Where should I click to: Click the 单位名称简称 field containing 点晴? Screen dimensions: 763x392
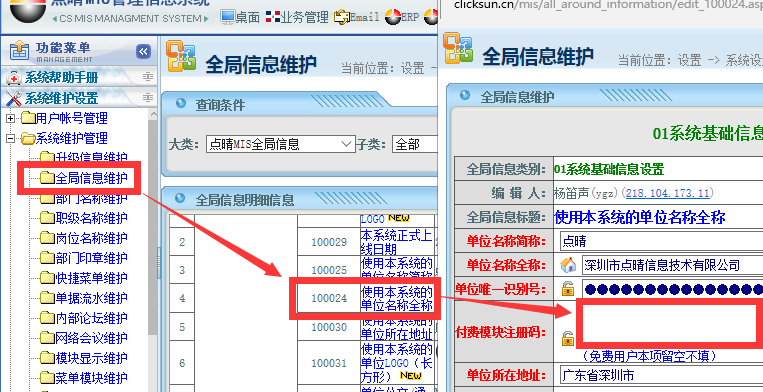[661, 241]
